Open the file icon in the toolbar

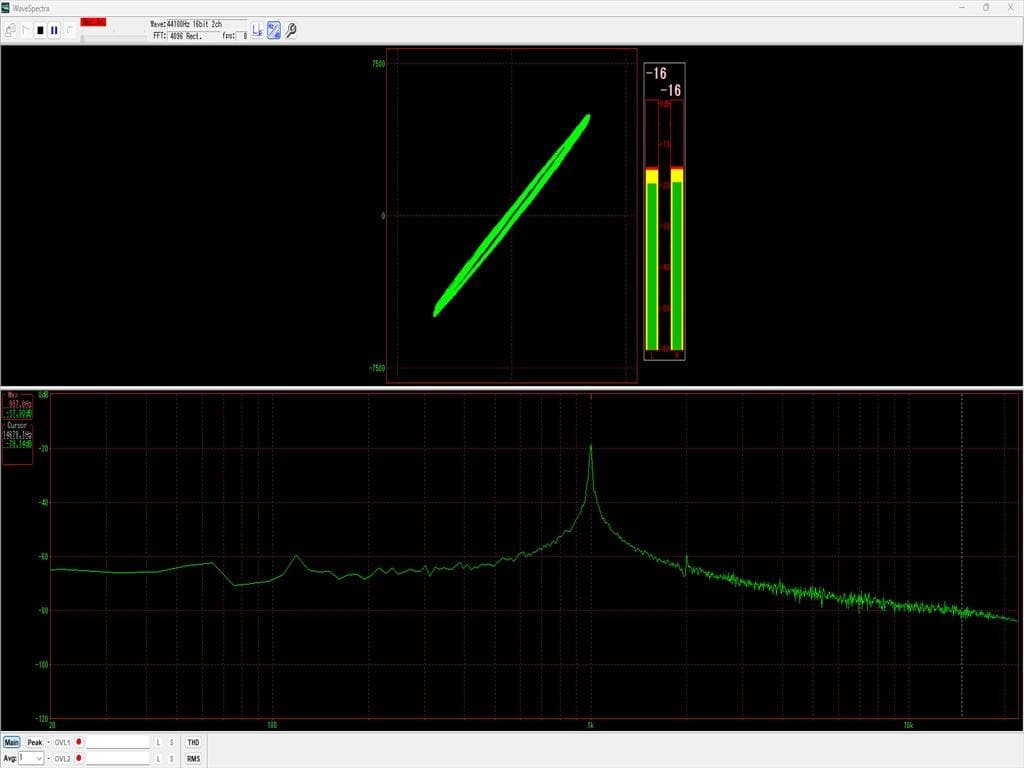click(10, 30)
